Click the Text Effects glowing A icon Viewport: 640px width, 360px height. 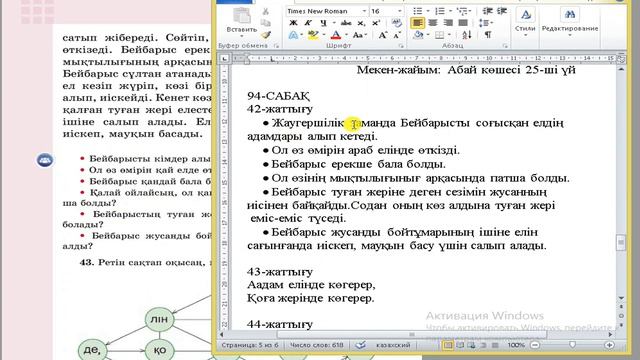tap(293, 36)
